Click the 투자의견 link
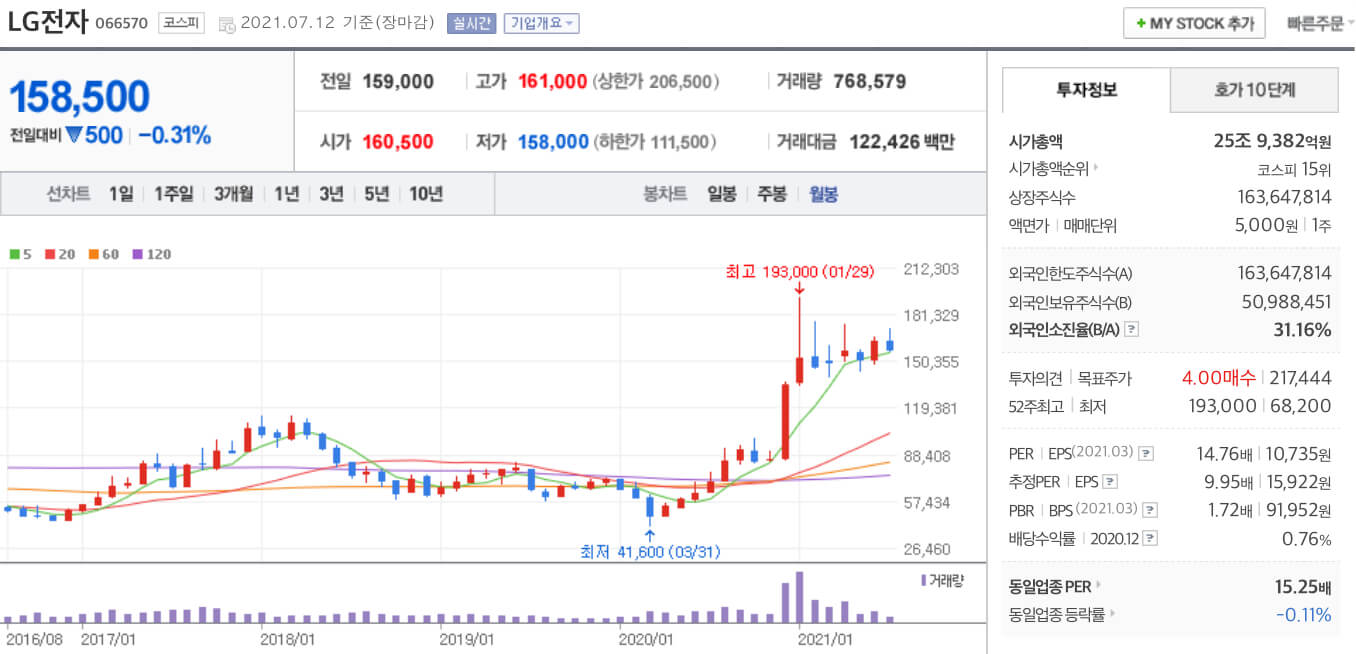The image size is (1356, 654). tap(1034, 378)
